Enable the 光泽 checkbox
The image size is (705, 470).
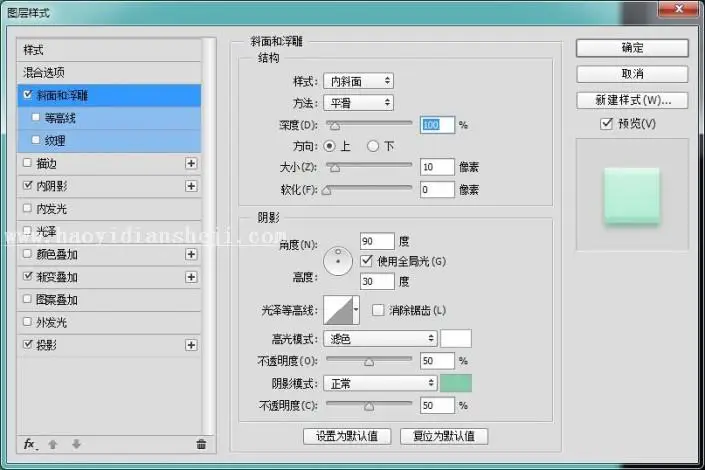tap(27, 231)
